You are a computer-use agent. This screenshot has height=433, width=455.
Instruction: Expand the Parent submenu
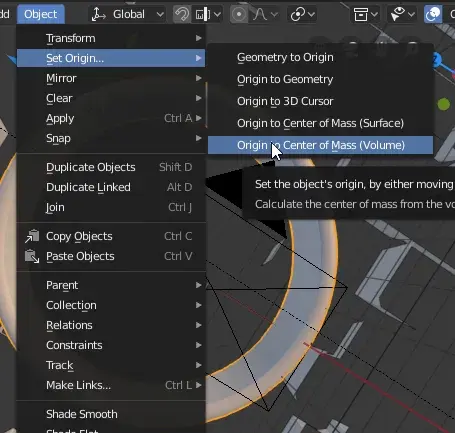click(111, 285)
